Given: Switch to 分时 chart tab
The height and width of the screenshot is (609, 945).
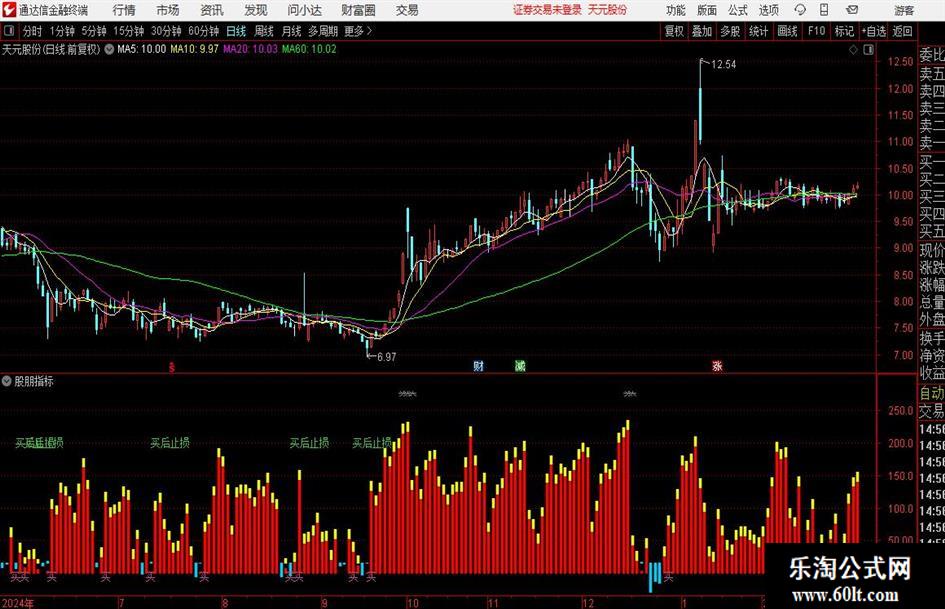Looking at the screenshot, I should tap(32, 31).
